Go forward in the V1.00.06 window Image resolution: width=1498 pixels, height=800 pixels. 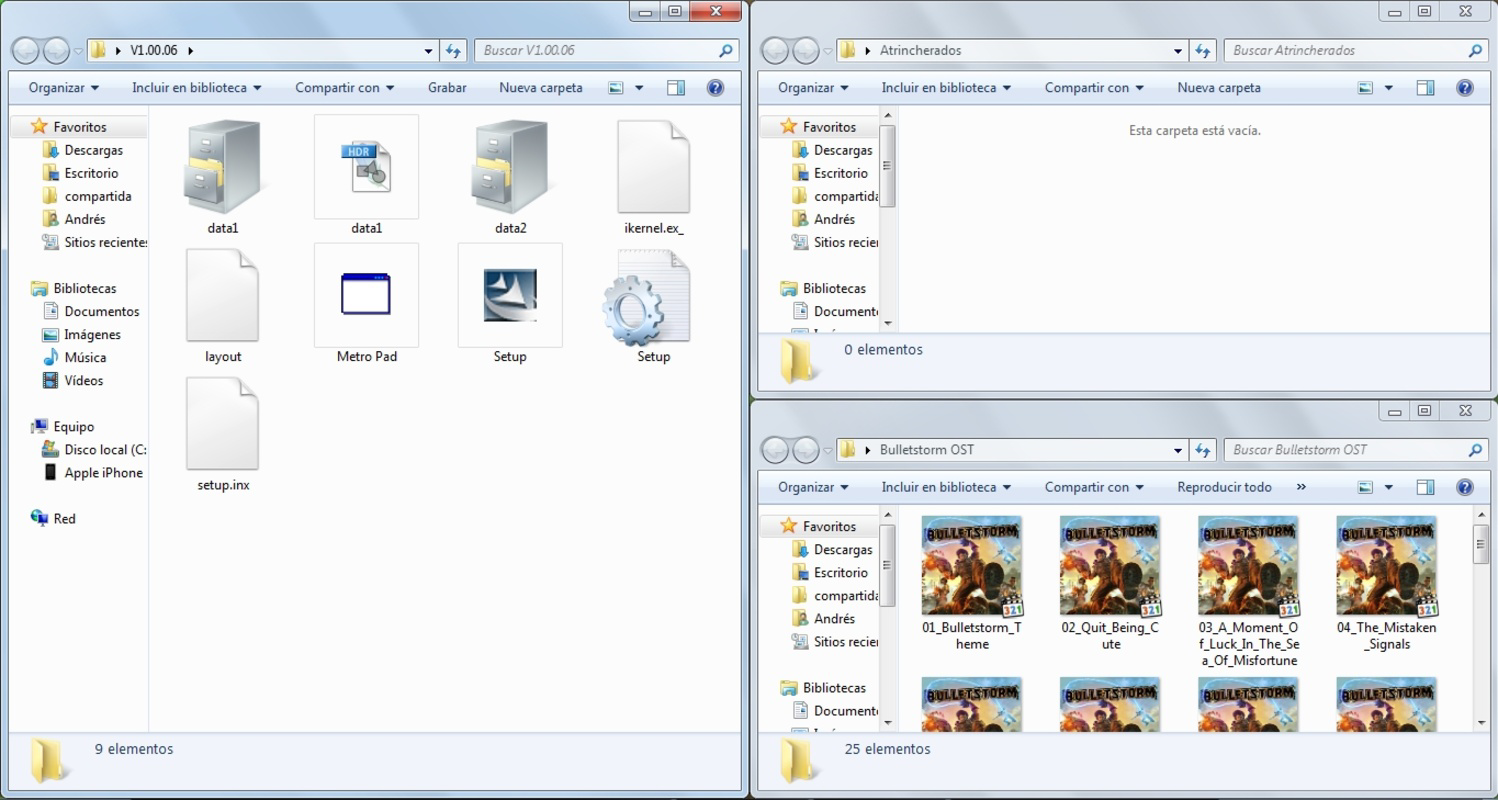click(x=57, y=50)
